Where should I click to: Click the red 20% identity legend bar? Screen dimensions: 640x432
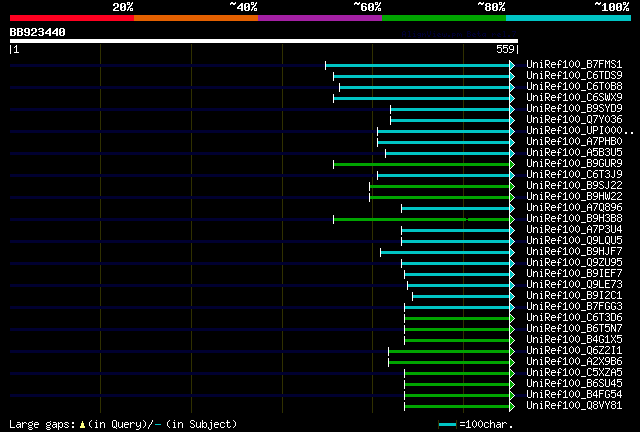72,18
